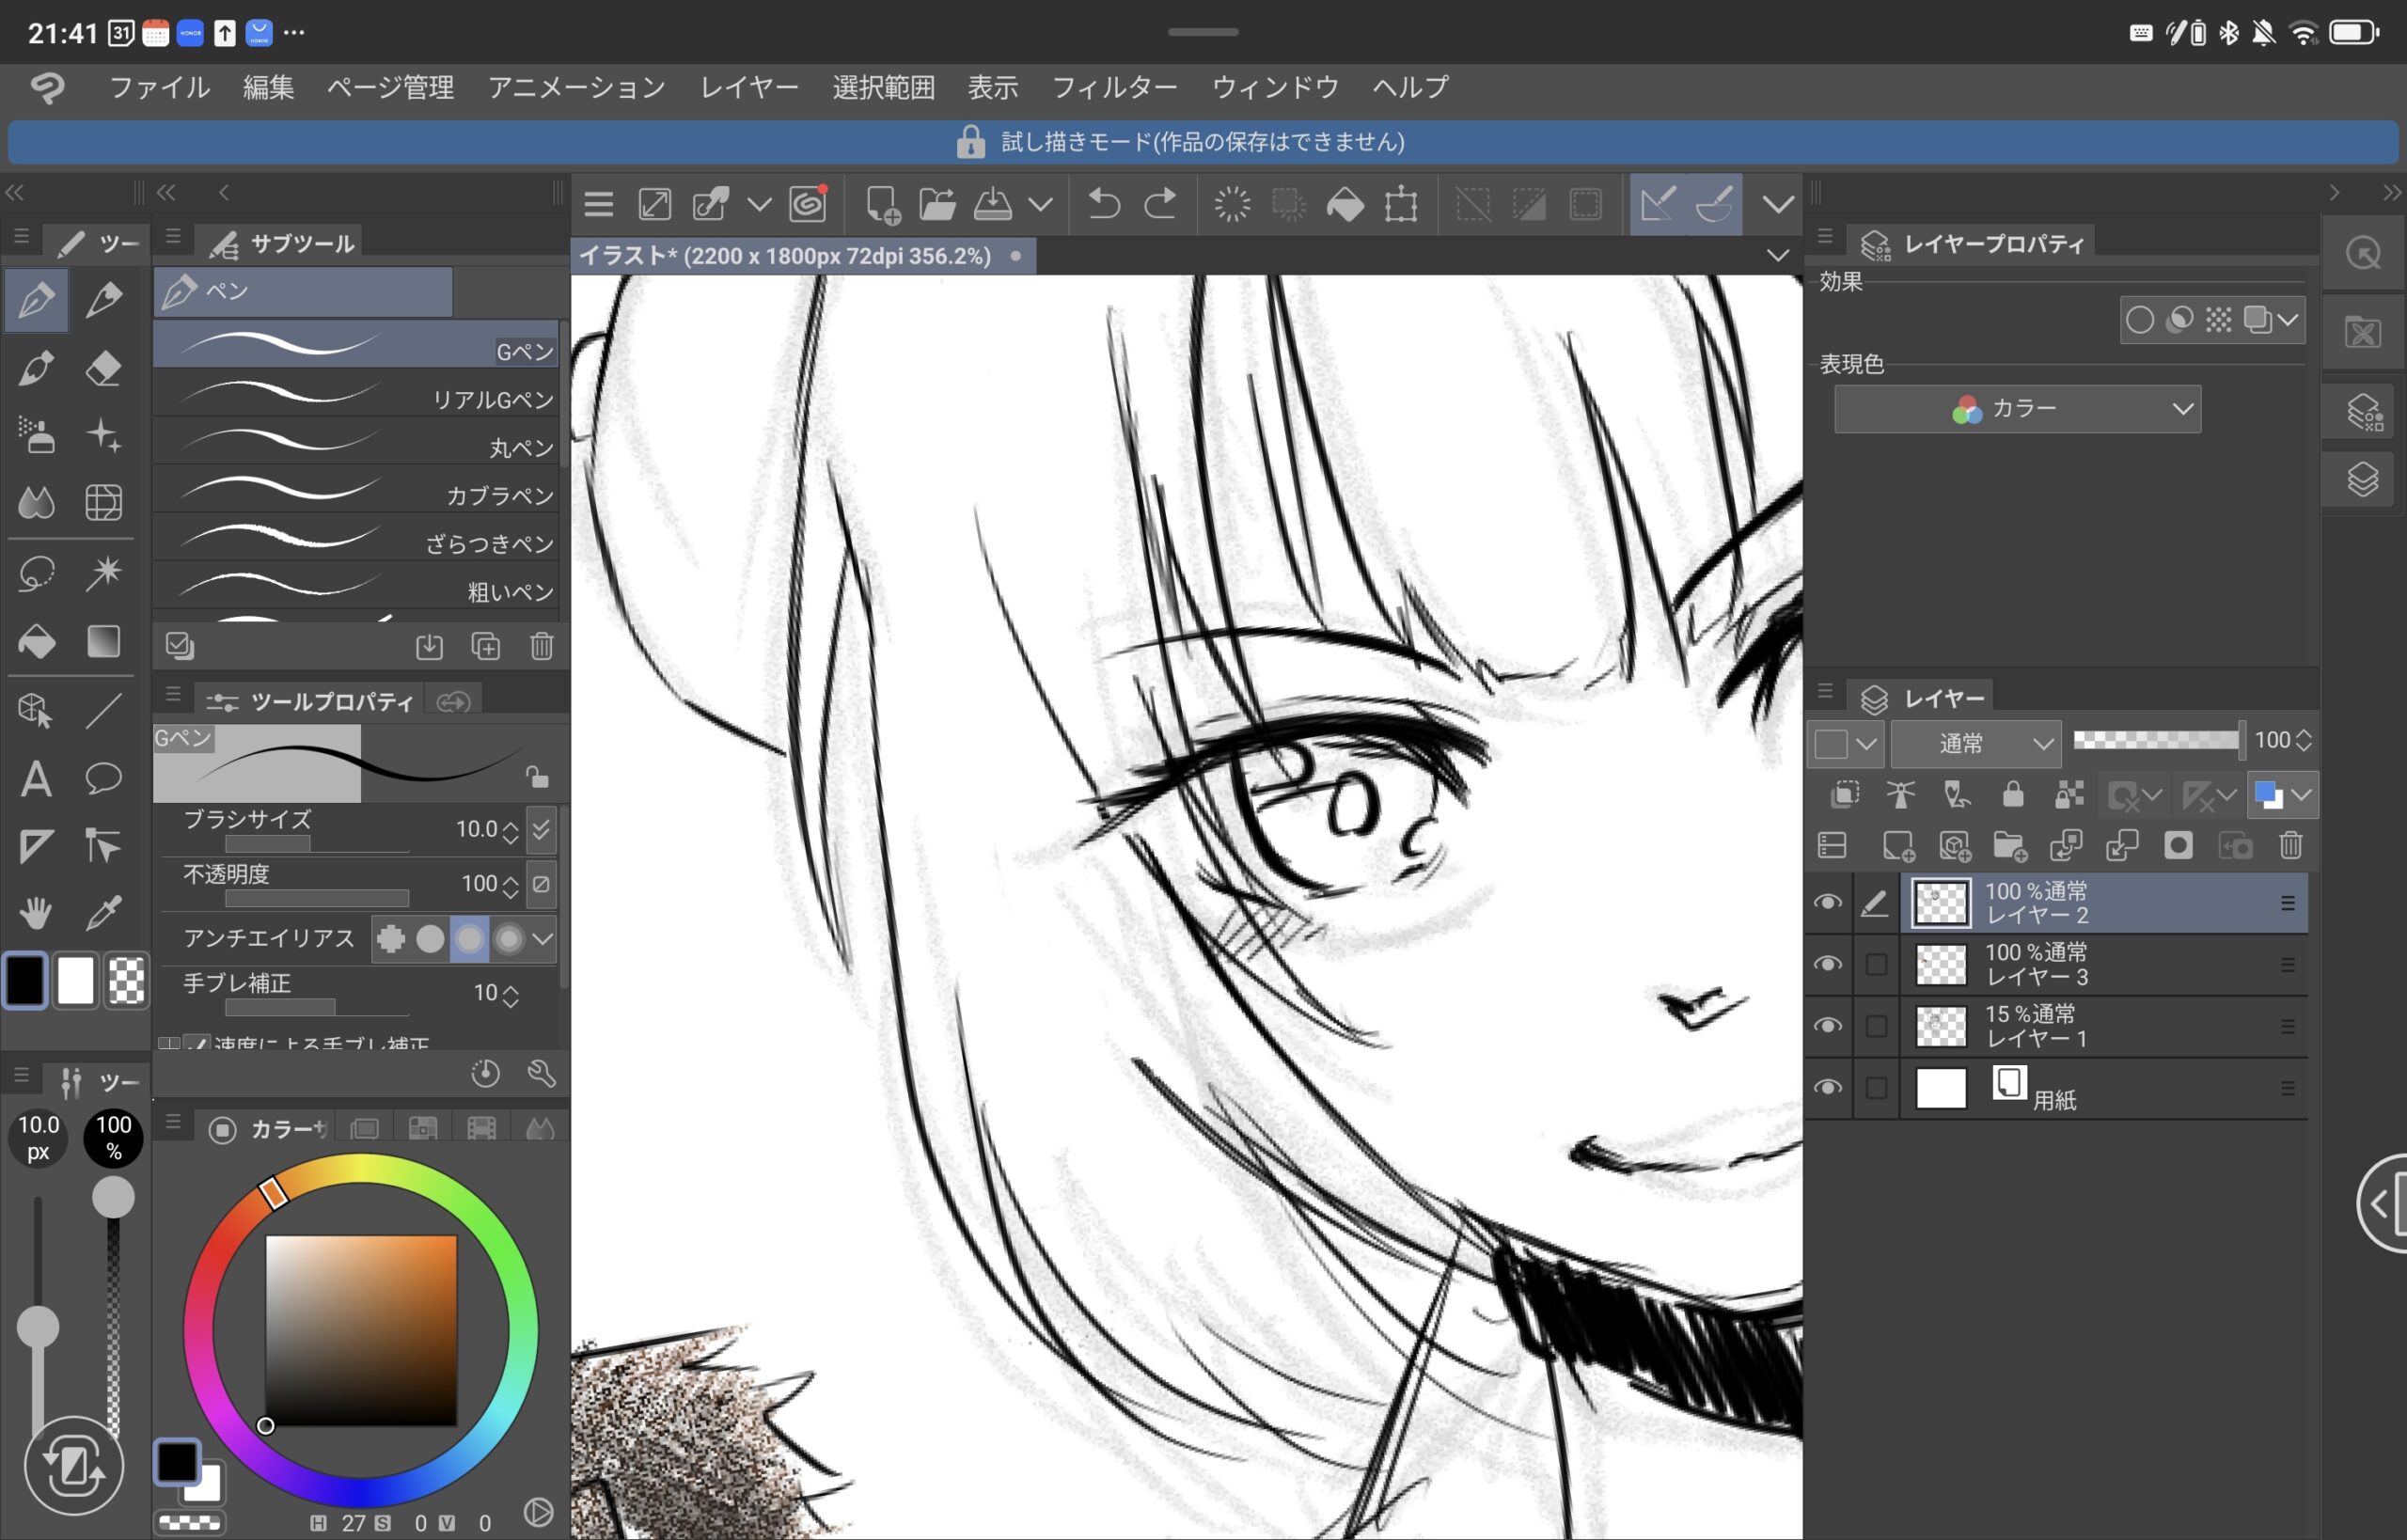Open the 表現色 カラー dropdown

(x=2017, y=409)
